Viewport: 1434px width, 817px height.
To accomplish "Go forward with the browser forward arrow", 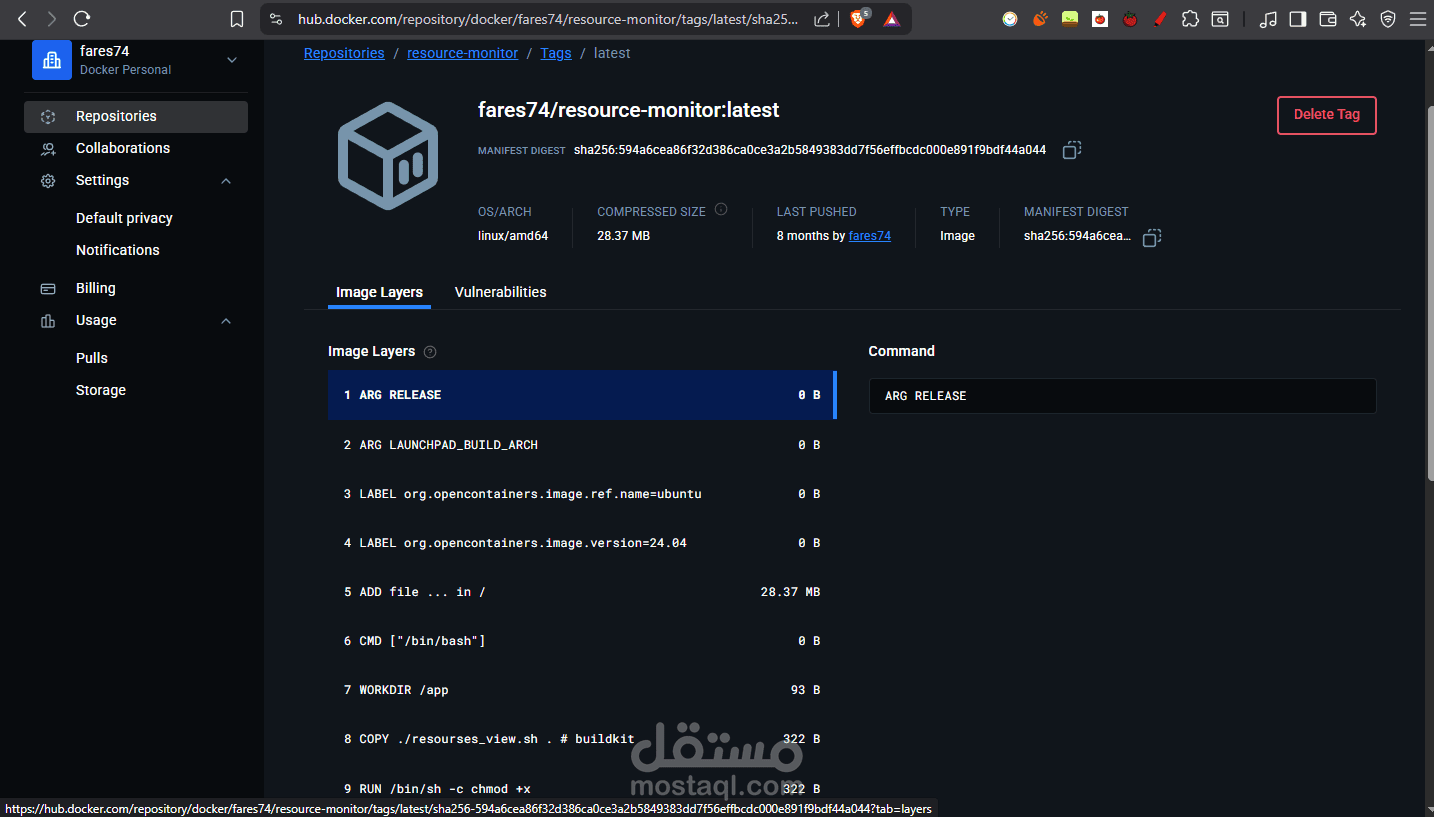I will pos(52,19).
